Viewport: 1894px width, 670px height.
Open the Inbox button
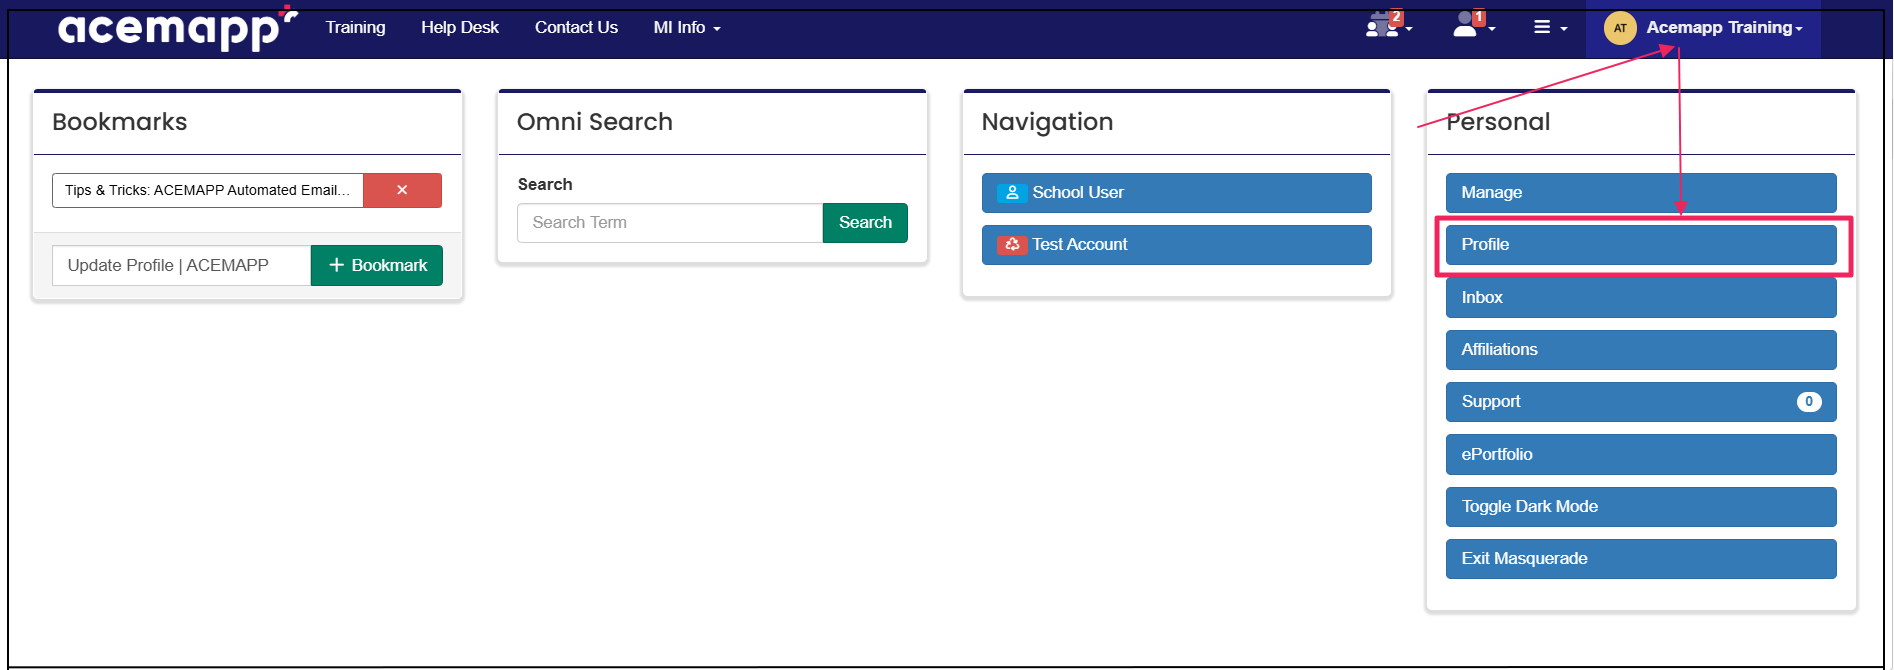(1641, 298)
